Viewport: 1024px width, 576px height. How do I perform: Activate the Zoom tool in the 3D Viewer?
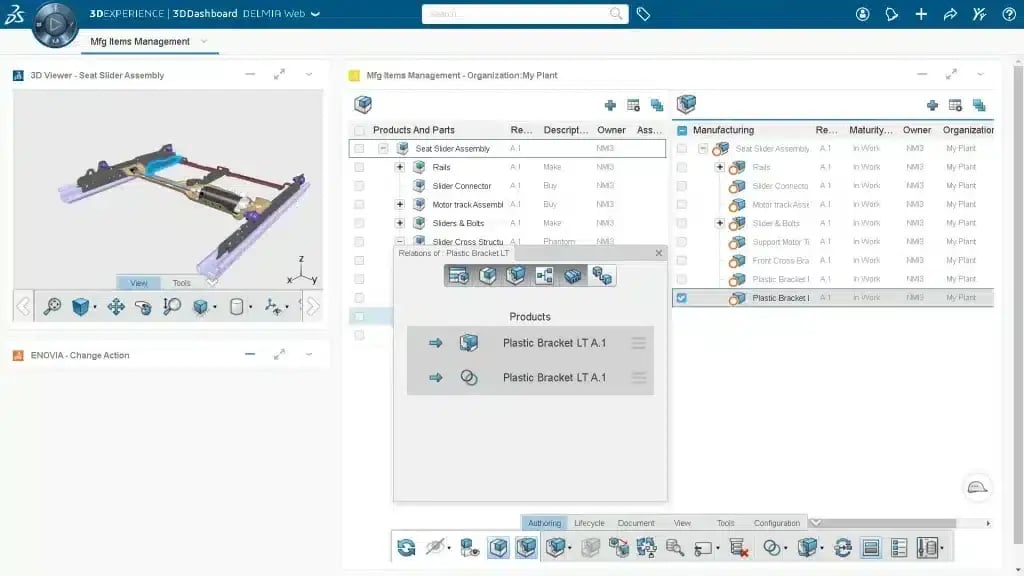tap(173, 306)
